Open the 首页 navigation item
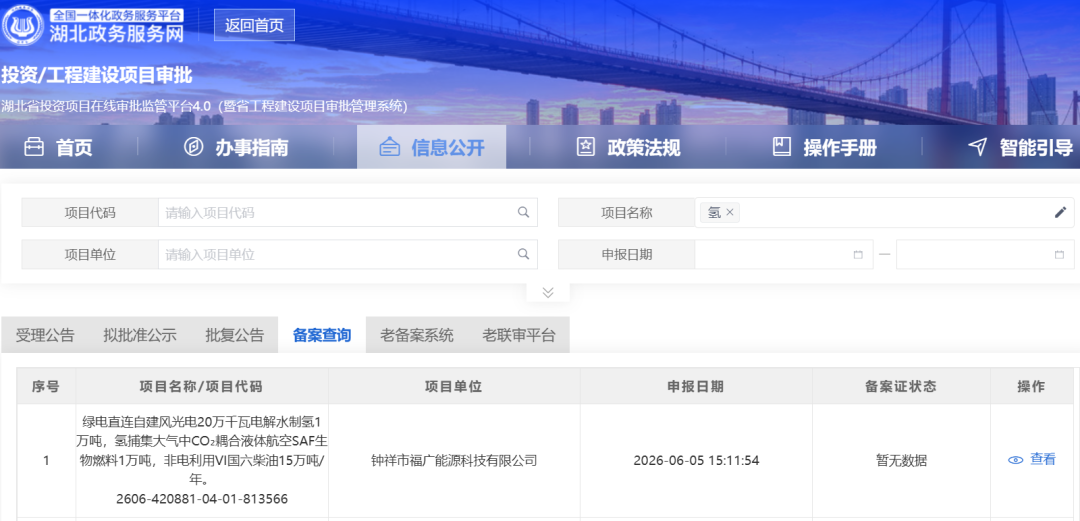This screenshot has width=1080, height=521. 74,147
